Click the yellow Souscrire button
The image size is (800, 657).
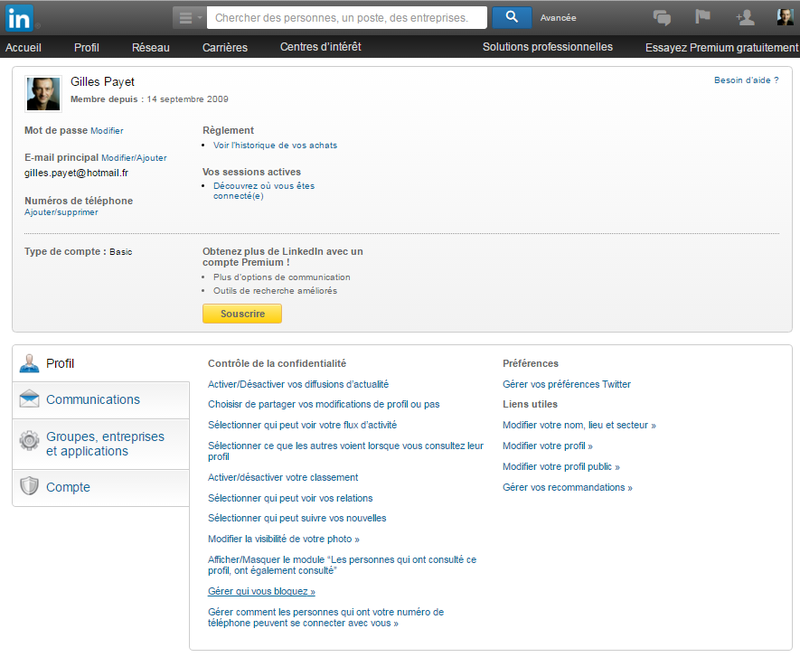point(242,314)
